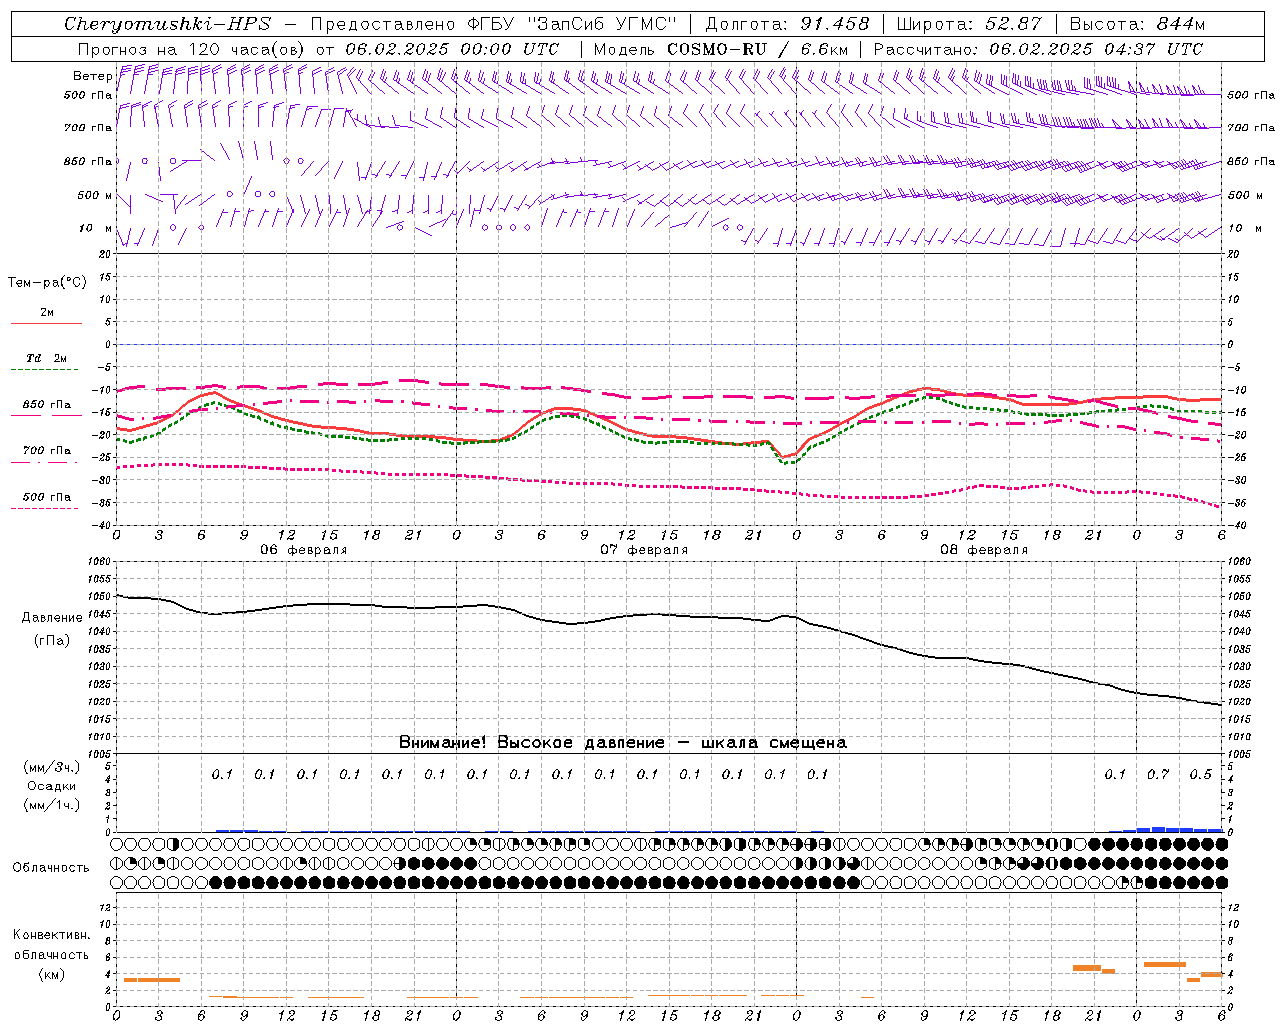
Task: Click the '0.5' precipitation amount value
Action: (x=1200, y=775)
